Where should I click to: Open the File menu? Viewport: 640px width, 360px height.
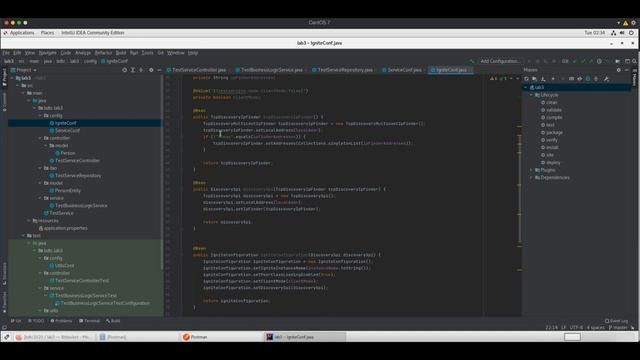click(6, 53)
